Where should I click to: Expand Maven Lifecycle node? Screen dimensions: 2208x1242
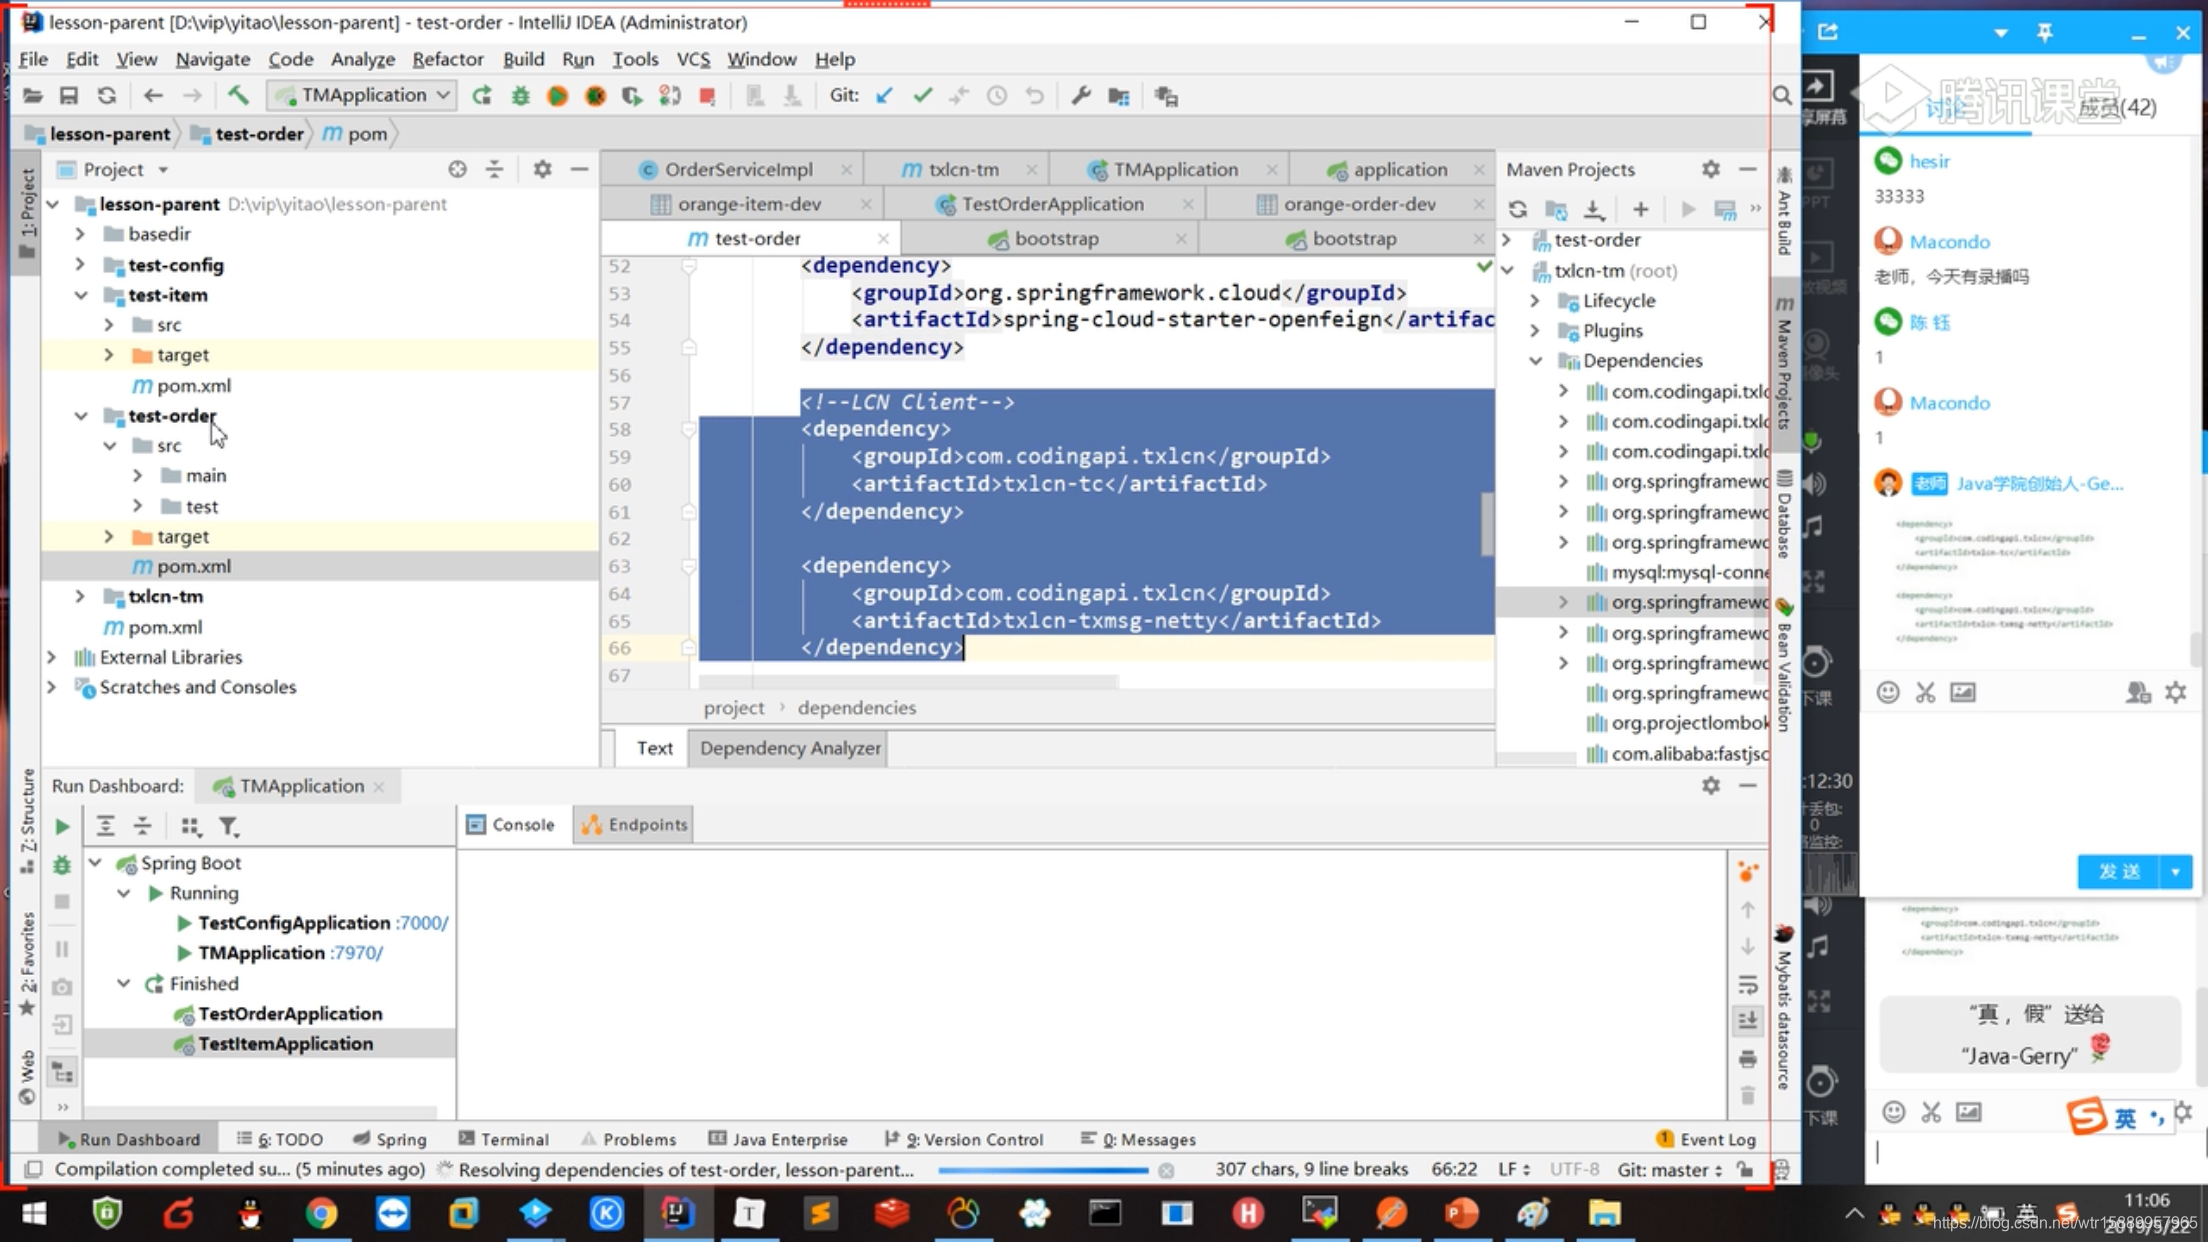click(x=1535, y=301)
